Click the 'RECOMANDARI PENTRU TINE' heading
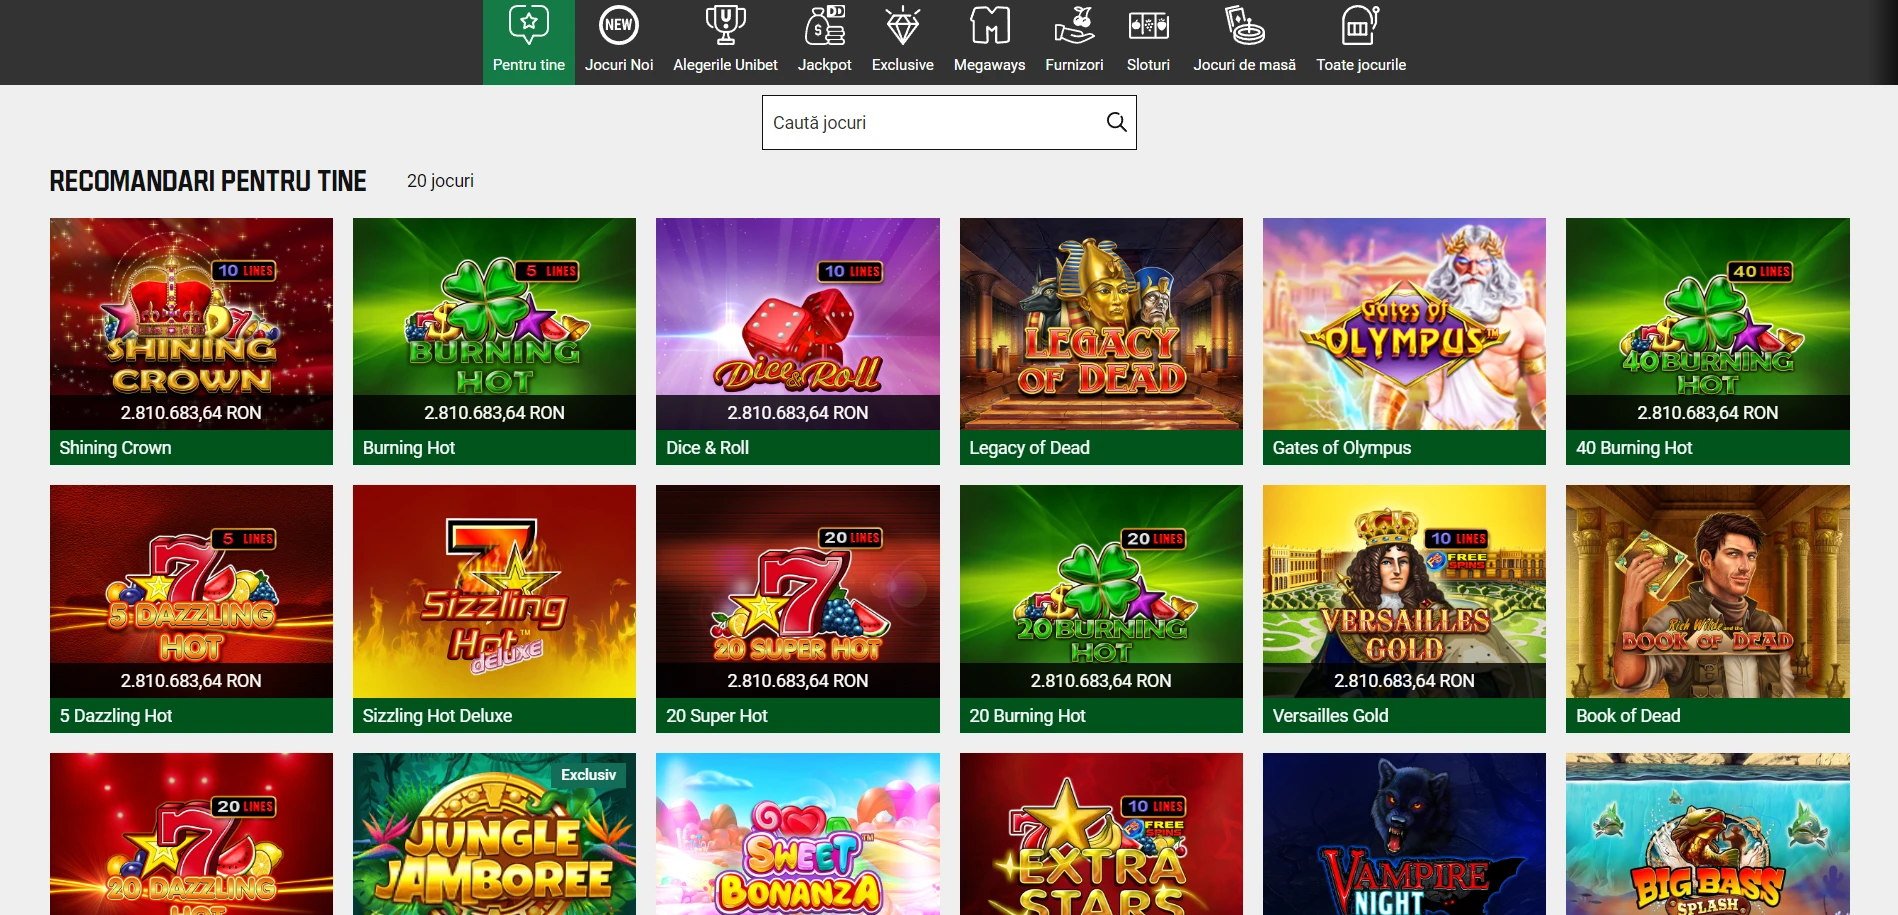Image resolution: width=1898 pixels, height=915 pixels. 208,181
